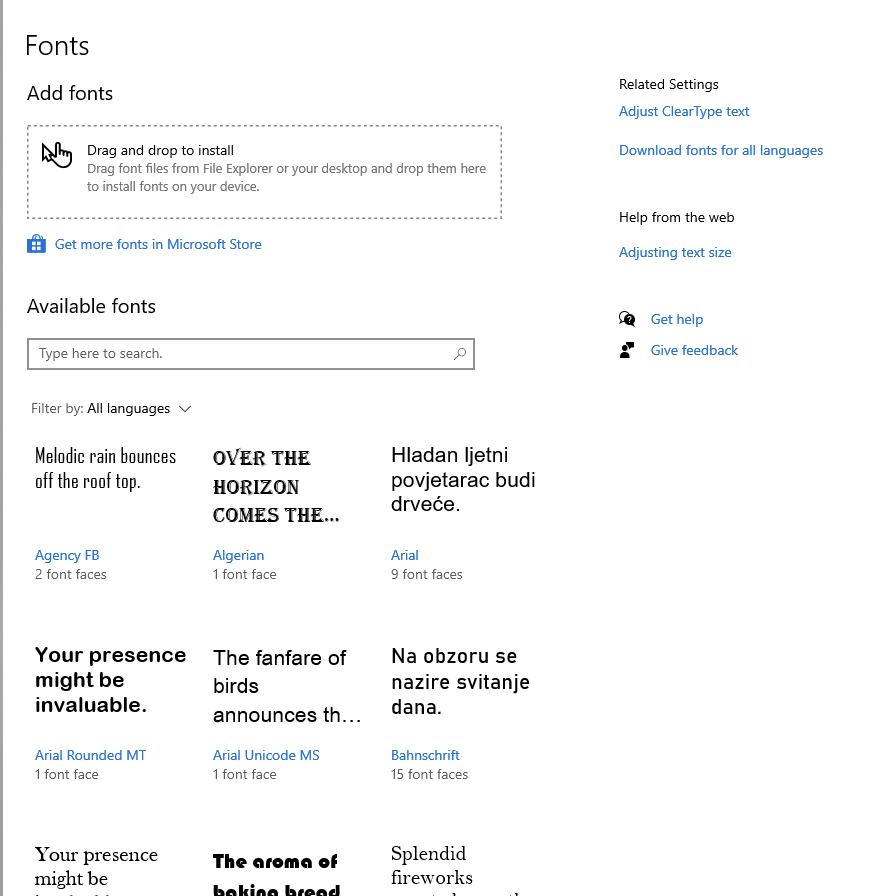This screenshot has width=877, height=896.
Task: Click the drag-and-drop install area
Action: tap(264, 171)
